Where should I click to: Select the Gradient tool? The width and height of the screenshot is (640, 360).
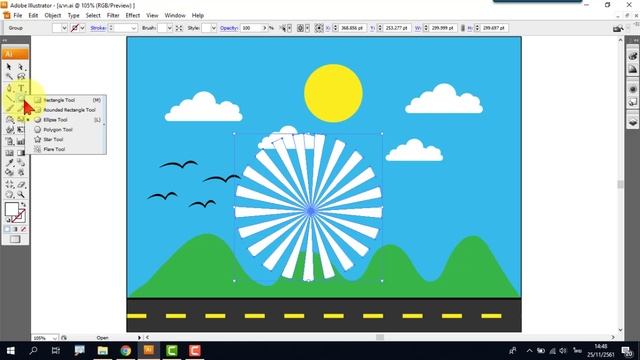(x=21, y=153)
